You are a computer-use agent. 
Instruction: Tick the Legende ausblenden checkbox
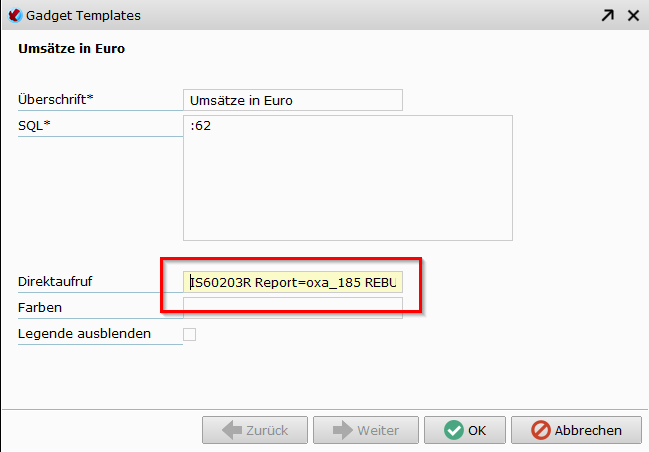coord(190,334)
